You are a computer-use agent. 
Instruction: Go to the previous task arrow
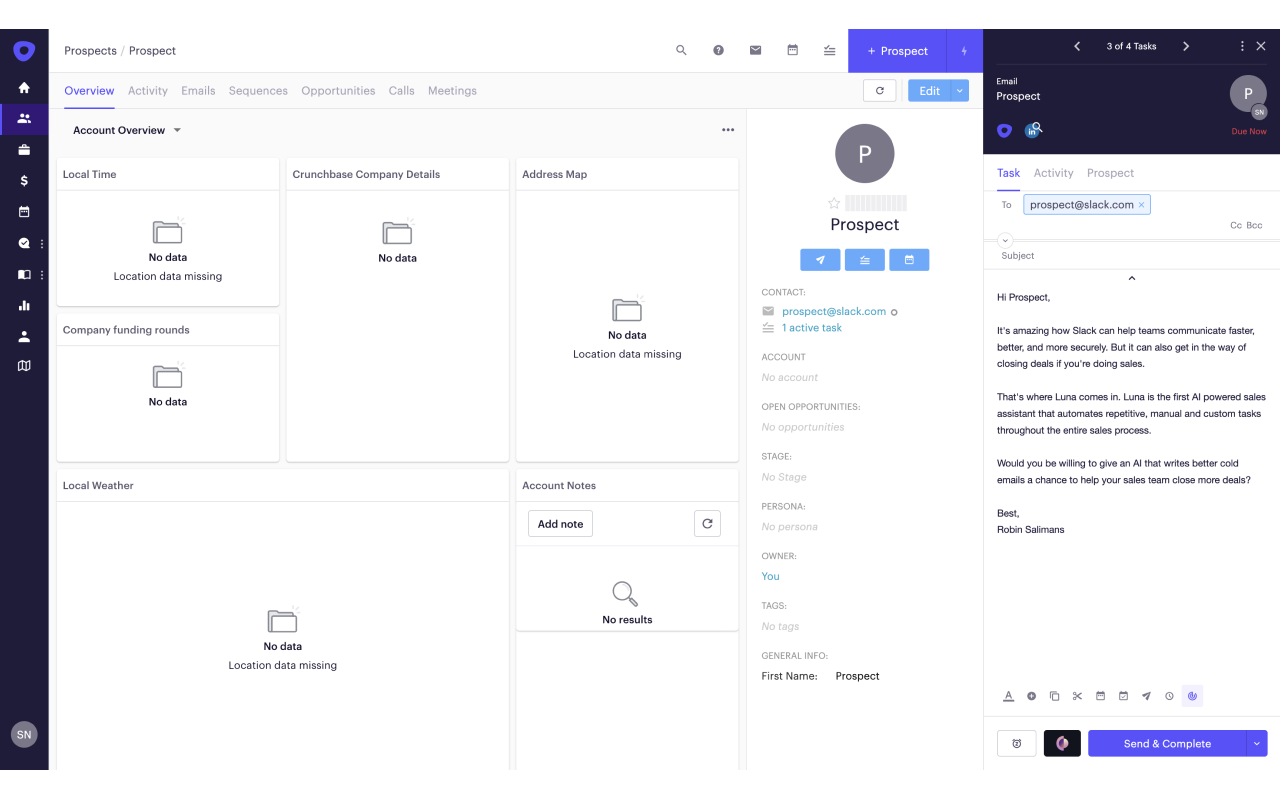(x=1077, y=46)
